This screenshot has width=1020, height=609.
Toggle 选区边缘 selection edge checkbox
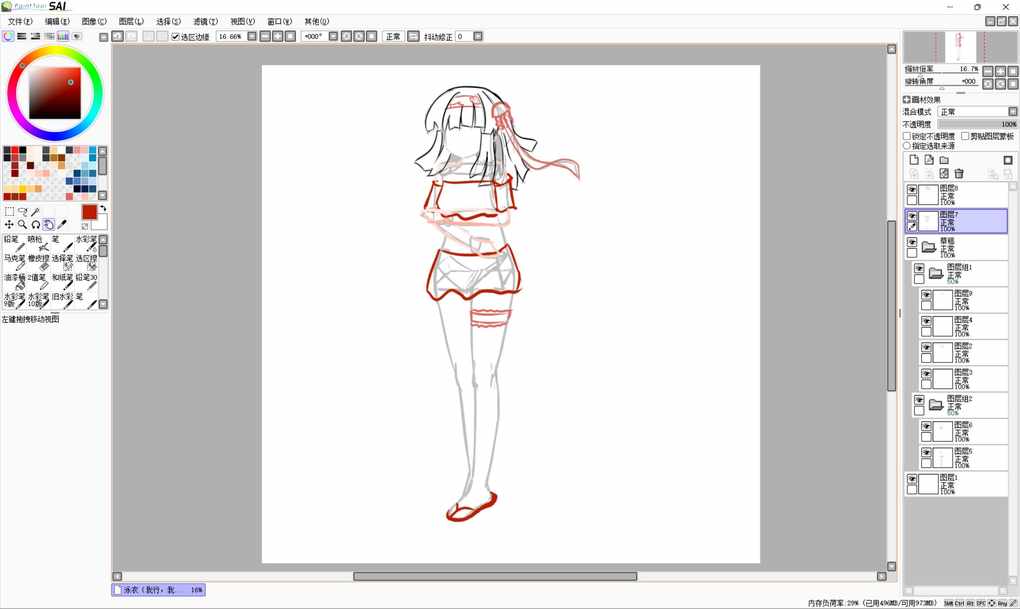(x=175, y=36)
